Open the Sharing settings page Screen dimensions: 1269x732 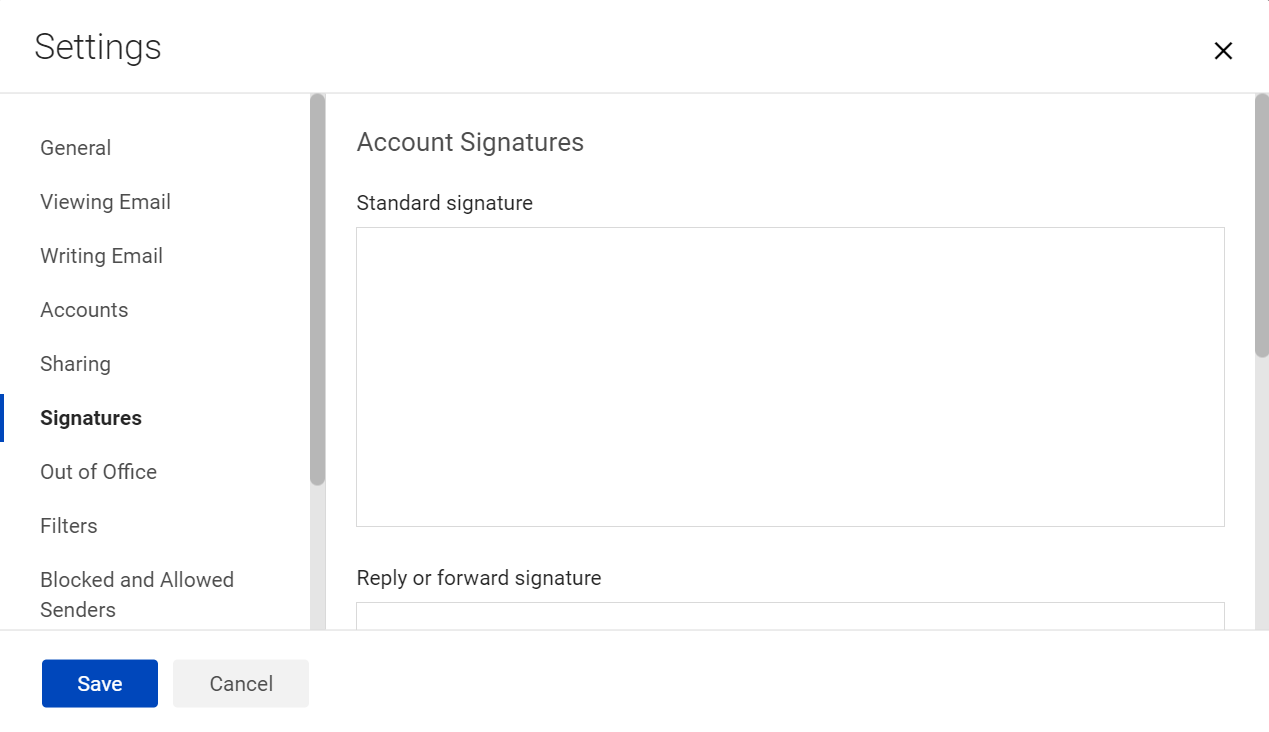pos(75,363)
